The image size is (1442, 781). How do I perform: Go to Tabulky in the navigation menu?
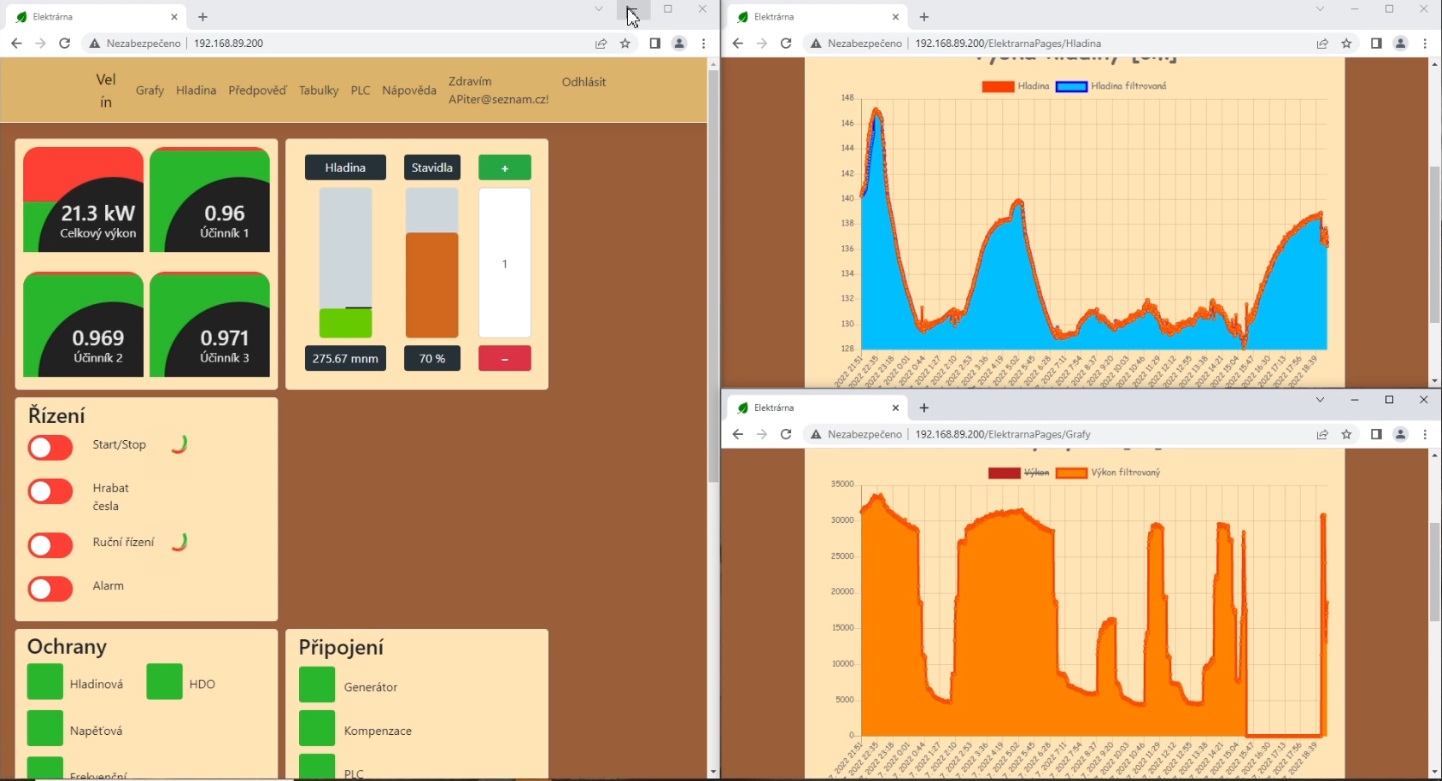(x=318, y=90)
